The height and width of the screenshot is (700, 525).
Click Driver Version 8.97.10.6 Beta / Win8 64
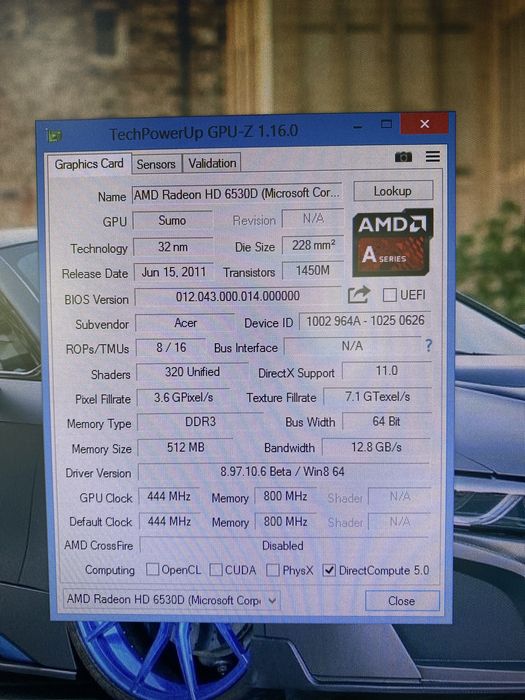point(283,472)
